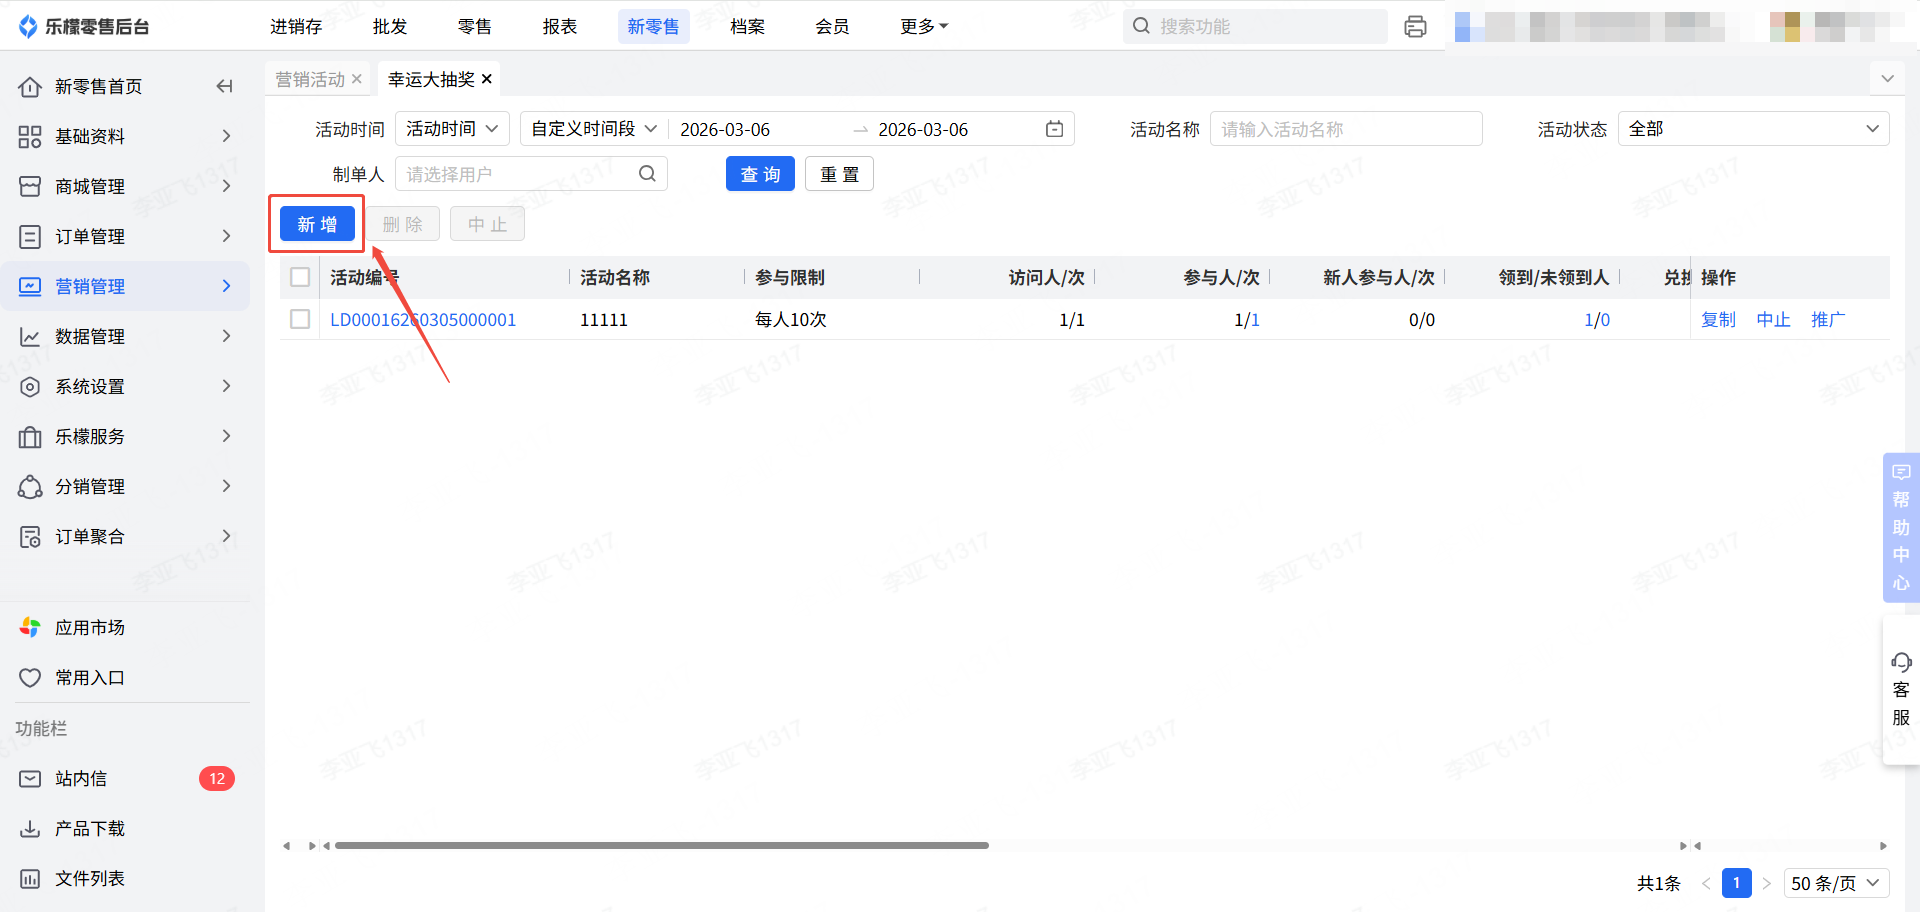This screenshot has height=912, width=1920.
Task: Open the 零售 top menu
Action: (475, 27)
